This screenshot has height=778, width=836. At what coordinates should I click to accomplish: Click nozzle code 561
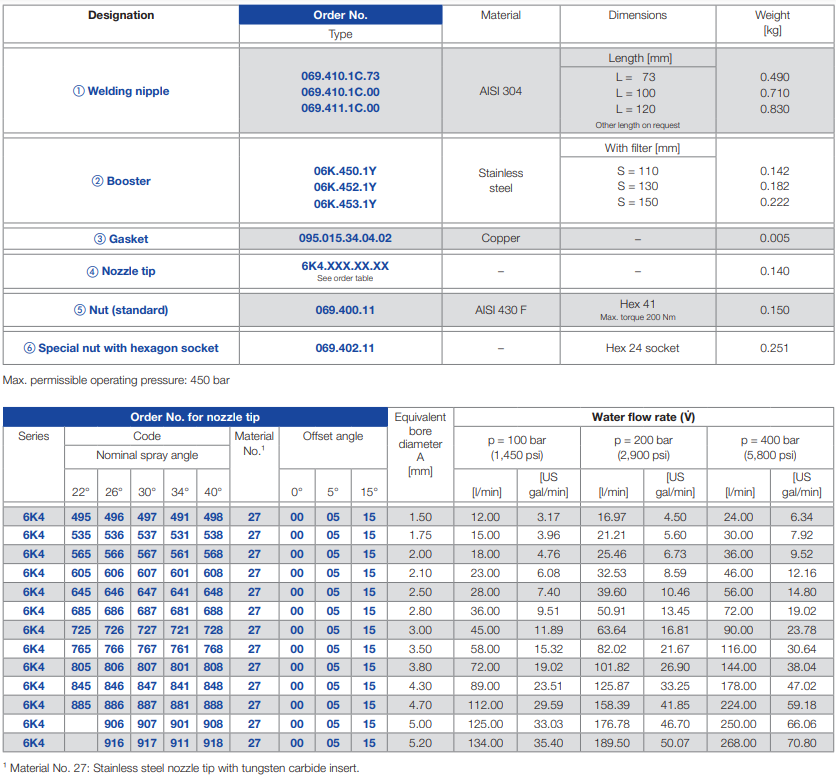(180, 555)
